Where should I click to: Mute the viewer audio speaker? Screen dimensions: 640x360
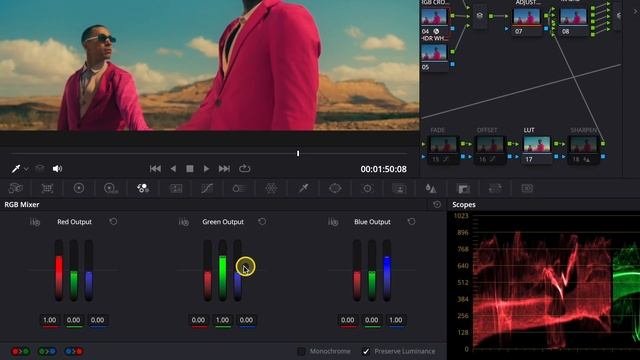[57, 169]
